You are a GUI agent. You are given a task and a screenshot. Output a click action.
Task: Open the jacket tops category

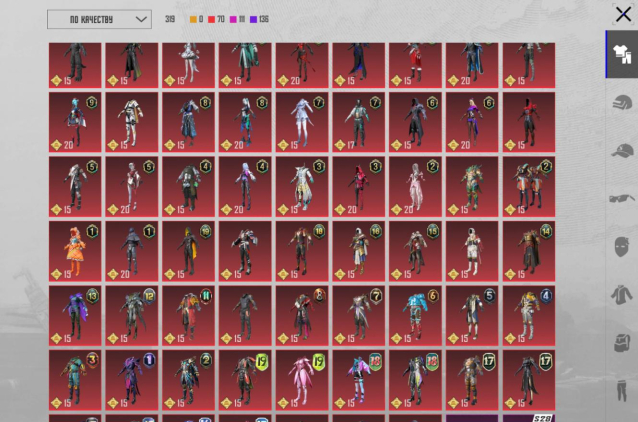(x=622, y=294)
